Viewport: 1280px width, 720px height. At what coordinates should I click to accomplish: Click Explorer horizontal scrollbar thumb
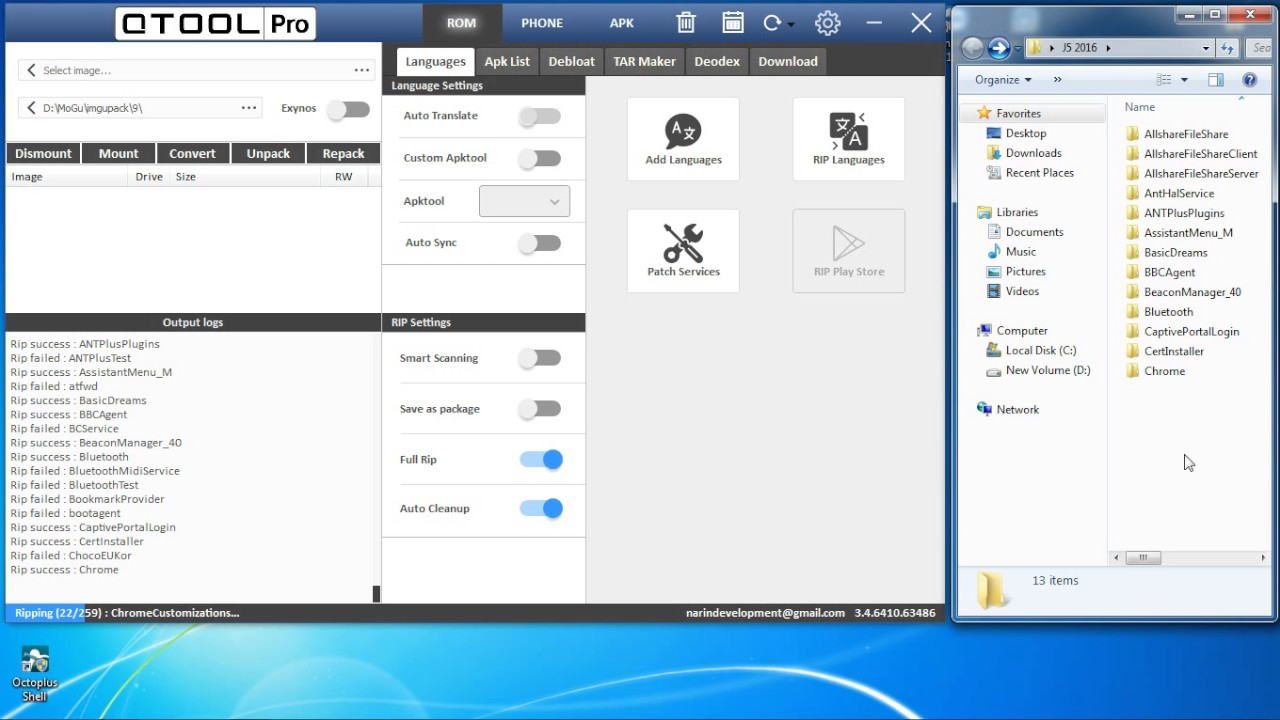1142,558
